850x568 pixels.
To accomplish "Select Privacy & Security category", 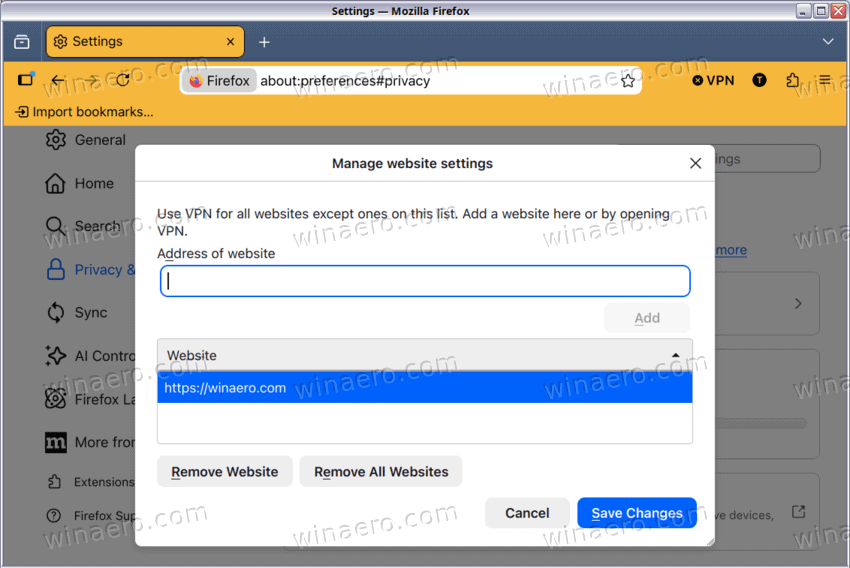I will coord(91,269).
